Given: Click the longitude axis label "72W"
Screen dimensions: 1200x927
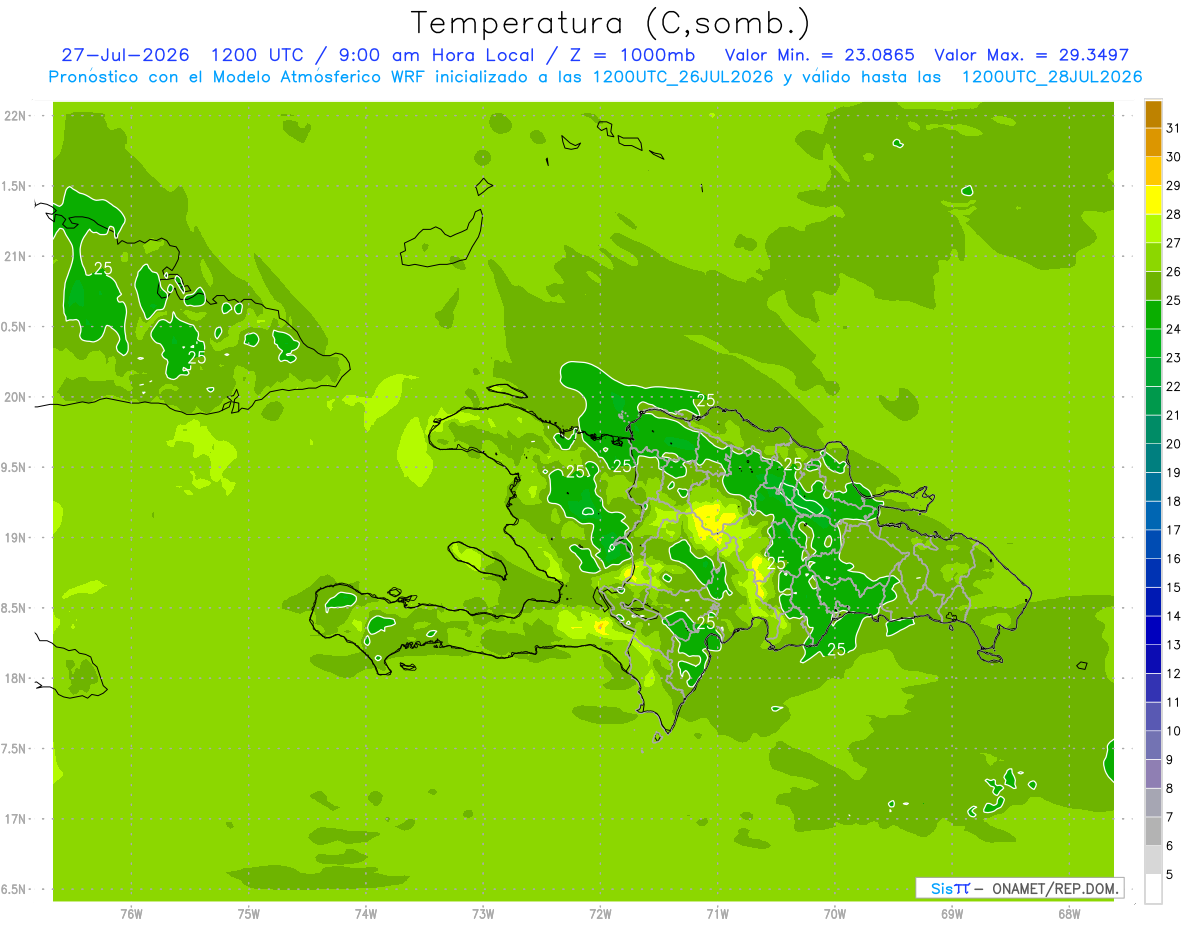Looking at the screenshot, I should [x=600, y=915].
